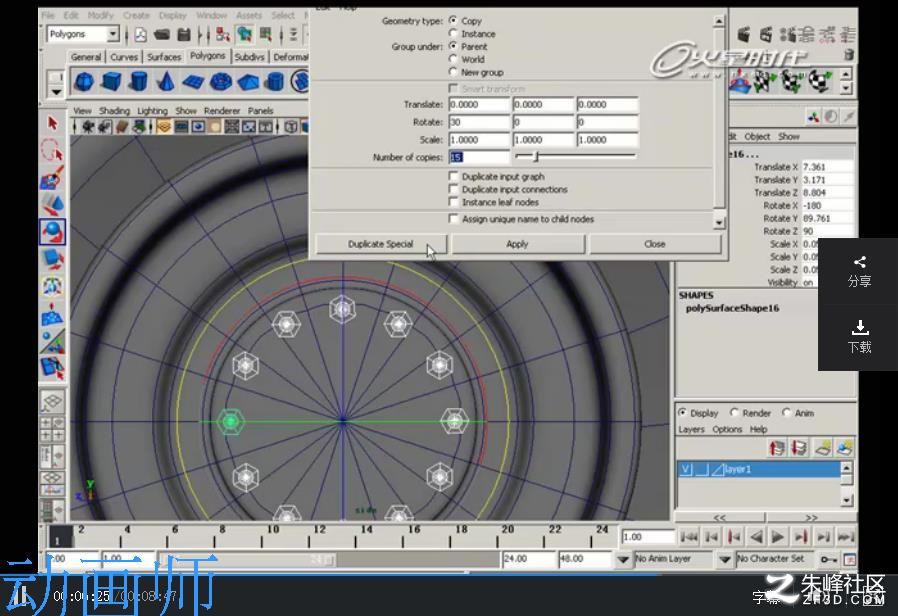Click the New Scene icon
The height and width of the screenshot is (616, 898).
[141, 35]
